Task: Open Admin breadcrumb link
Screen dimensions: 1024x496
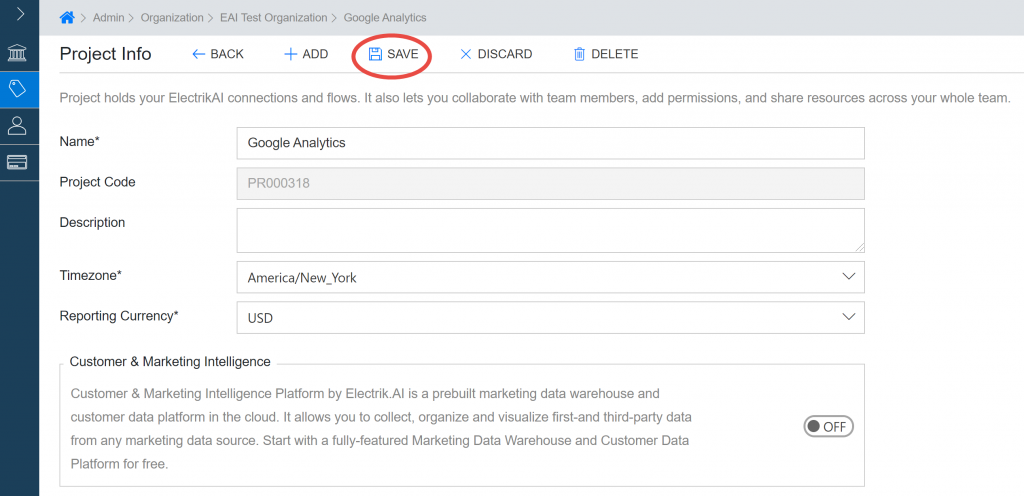Action: 108,18
